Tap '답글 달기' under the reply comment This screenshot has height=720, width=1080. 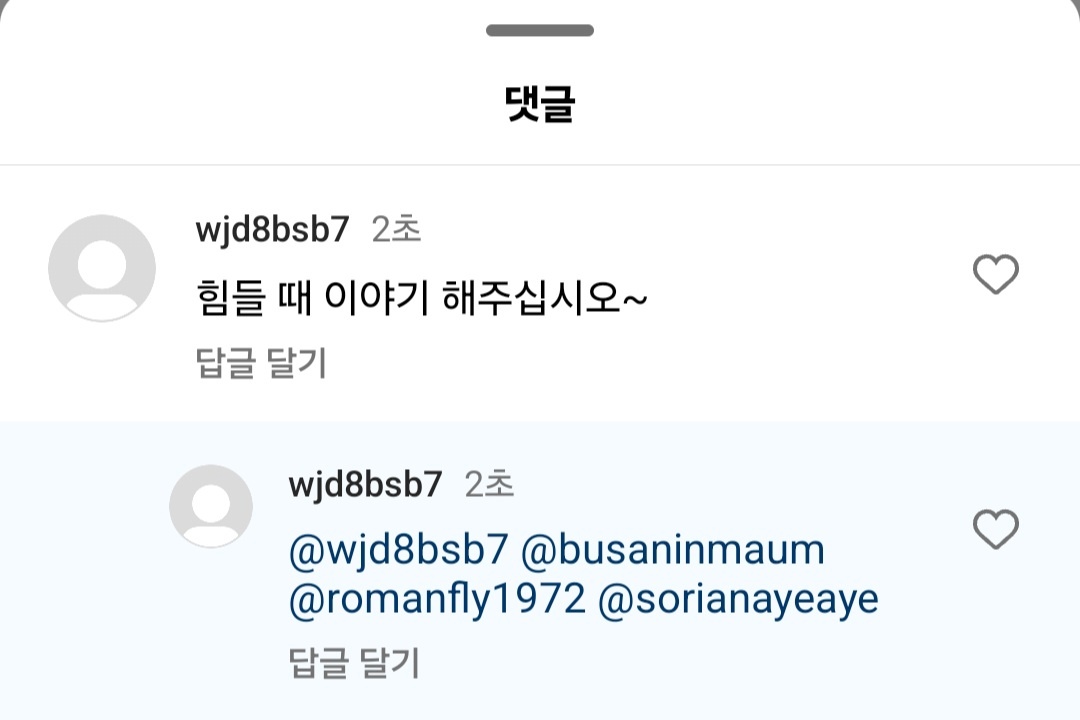354,663
